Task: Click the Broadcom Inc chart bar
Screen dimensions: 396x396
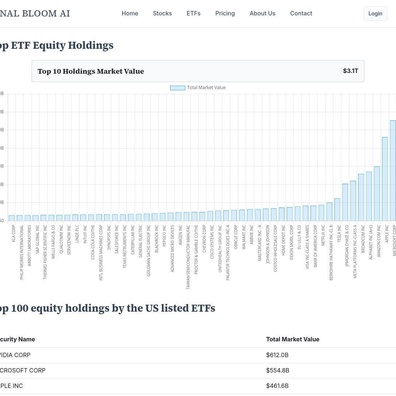Action: point(361,197)
